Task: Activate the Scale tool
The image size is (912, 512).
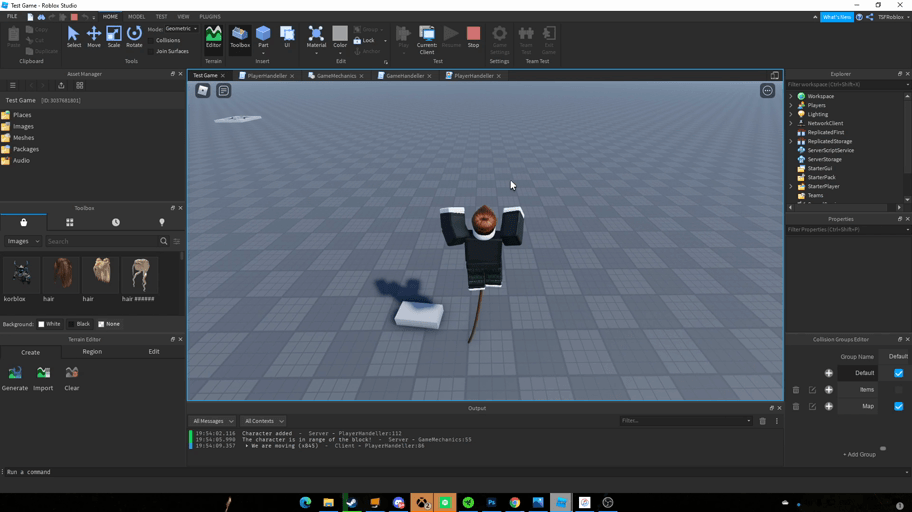Action: coord(114,37)
